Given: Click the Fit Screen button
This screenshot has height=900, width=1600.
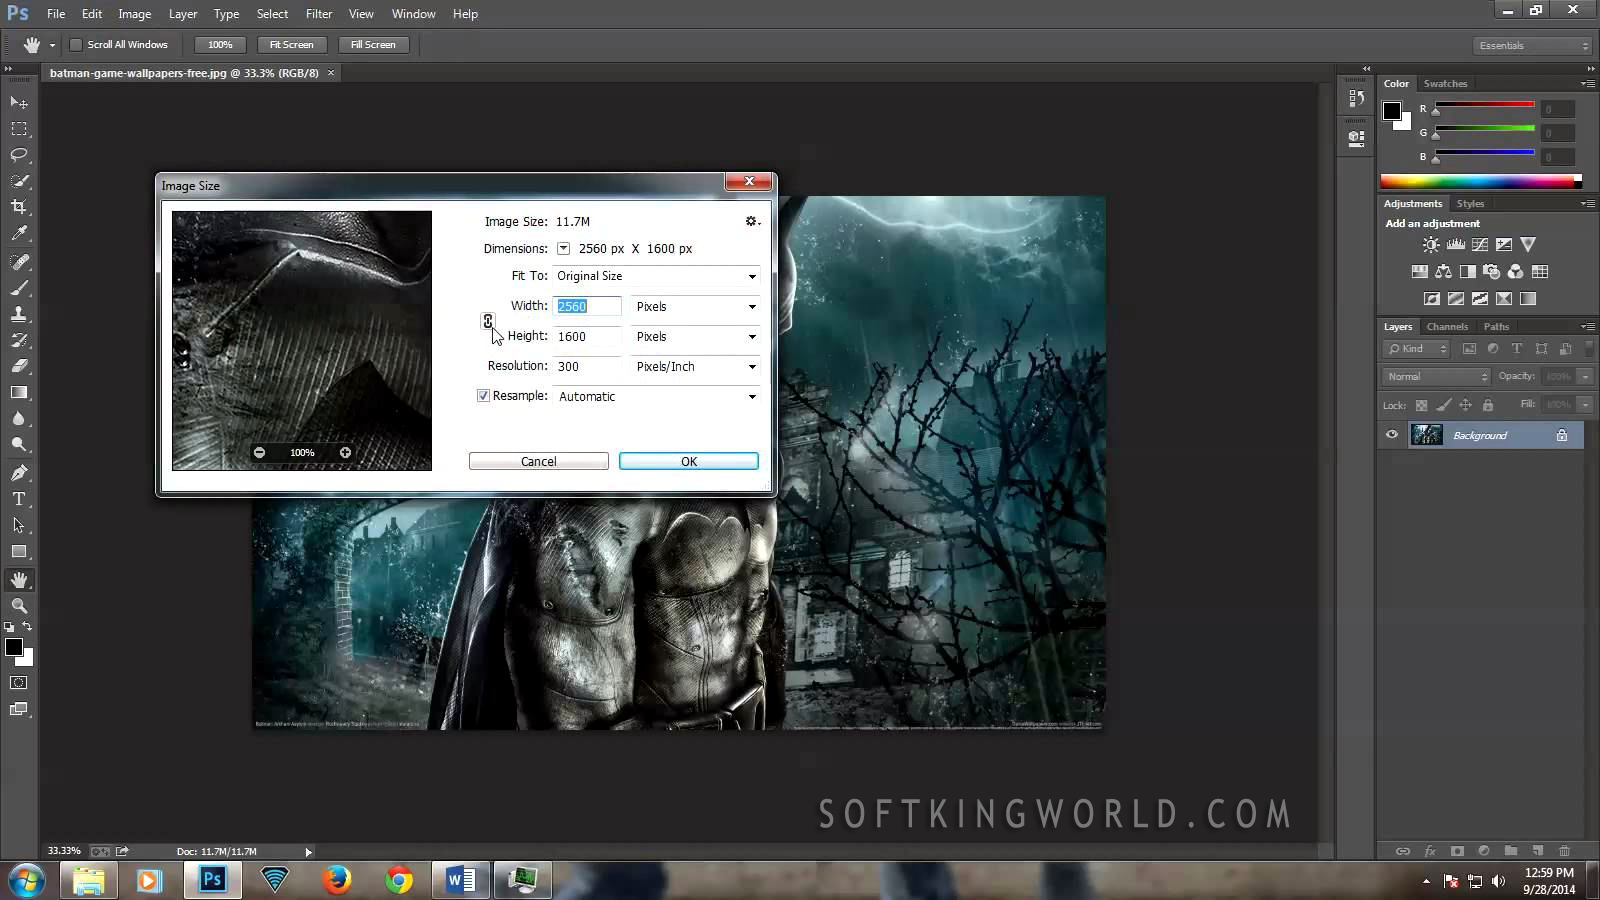Looking at the screenshot, I should tap(291, 45).
